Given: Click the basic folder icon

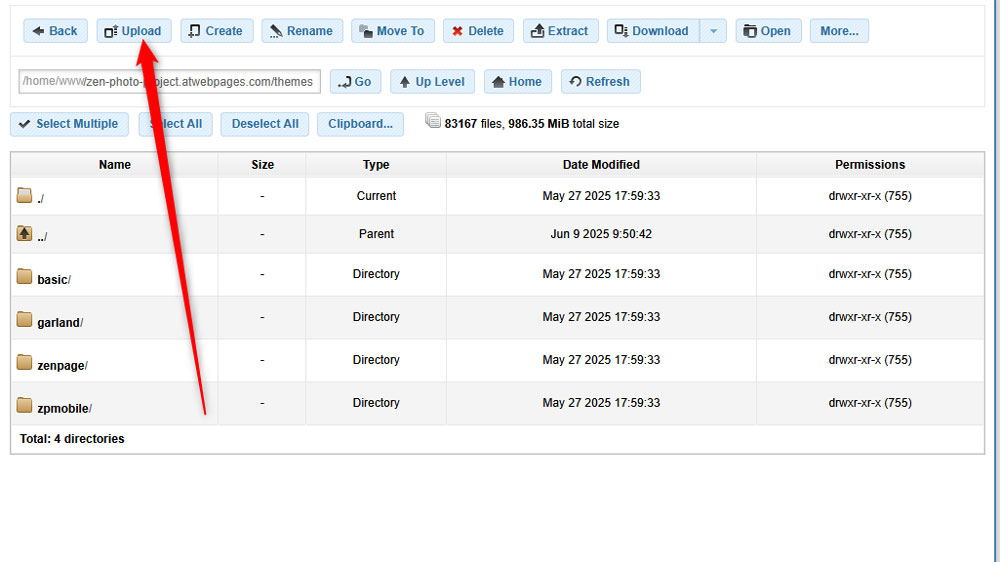Looking at the screenshot, I should 25,276.
